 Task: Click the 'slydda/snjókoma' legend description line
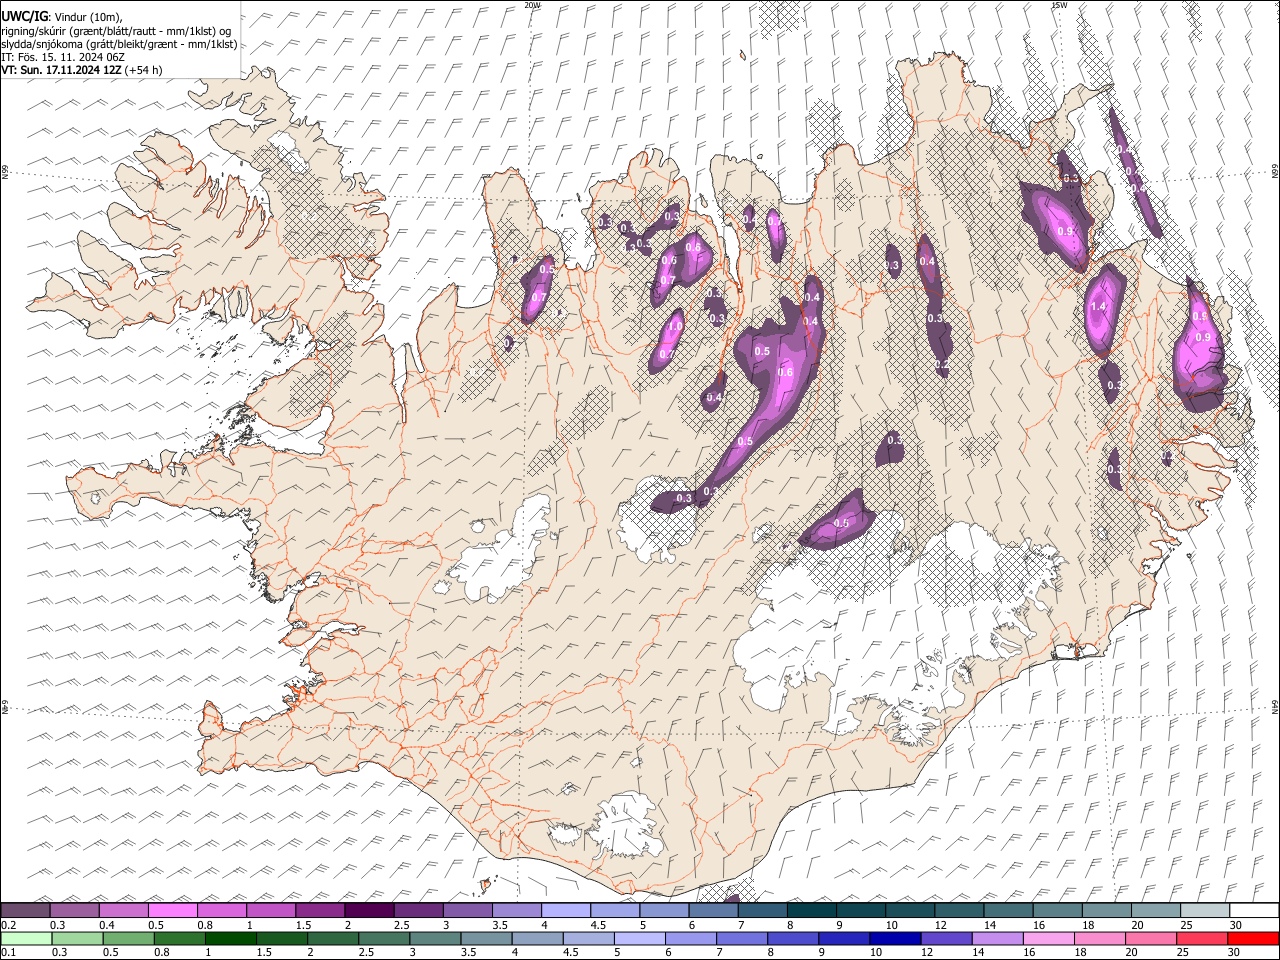click(119, 44)
